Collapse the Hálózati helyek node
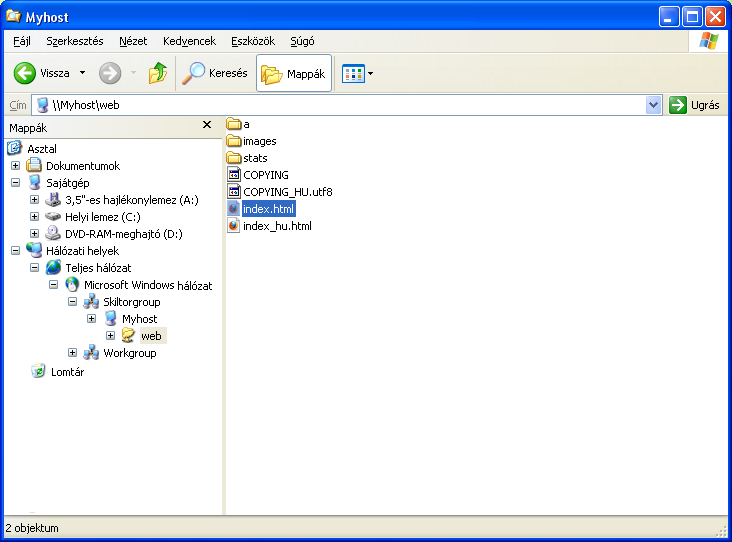Viewport: 732px width, 542px height. click(15, 251)
